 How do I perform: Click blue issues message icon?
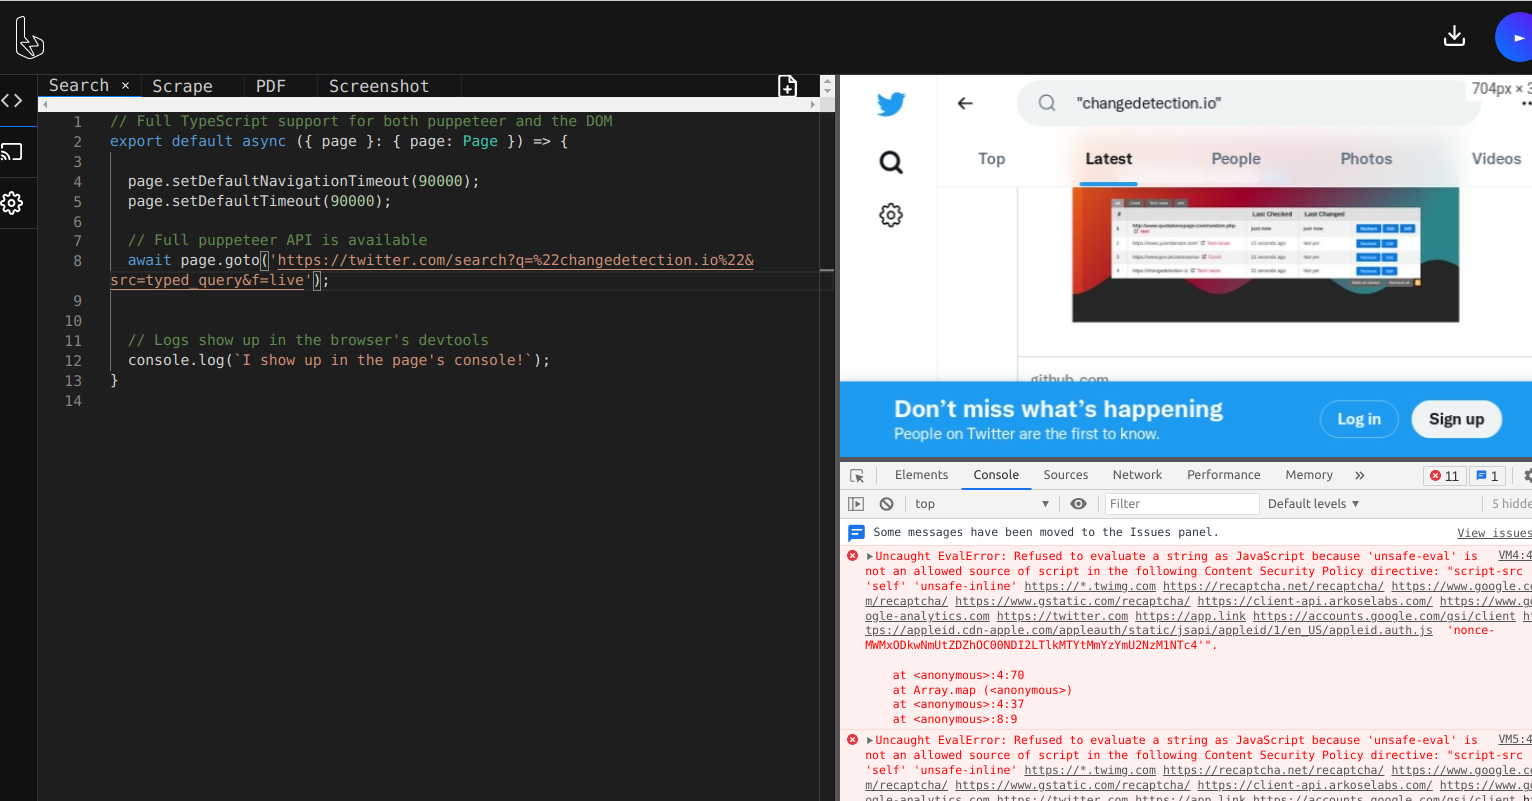click(856, 533)
